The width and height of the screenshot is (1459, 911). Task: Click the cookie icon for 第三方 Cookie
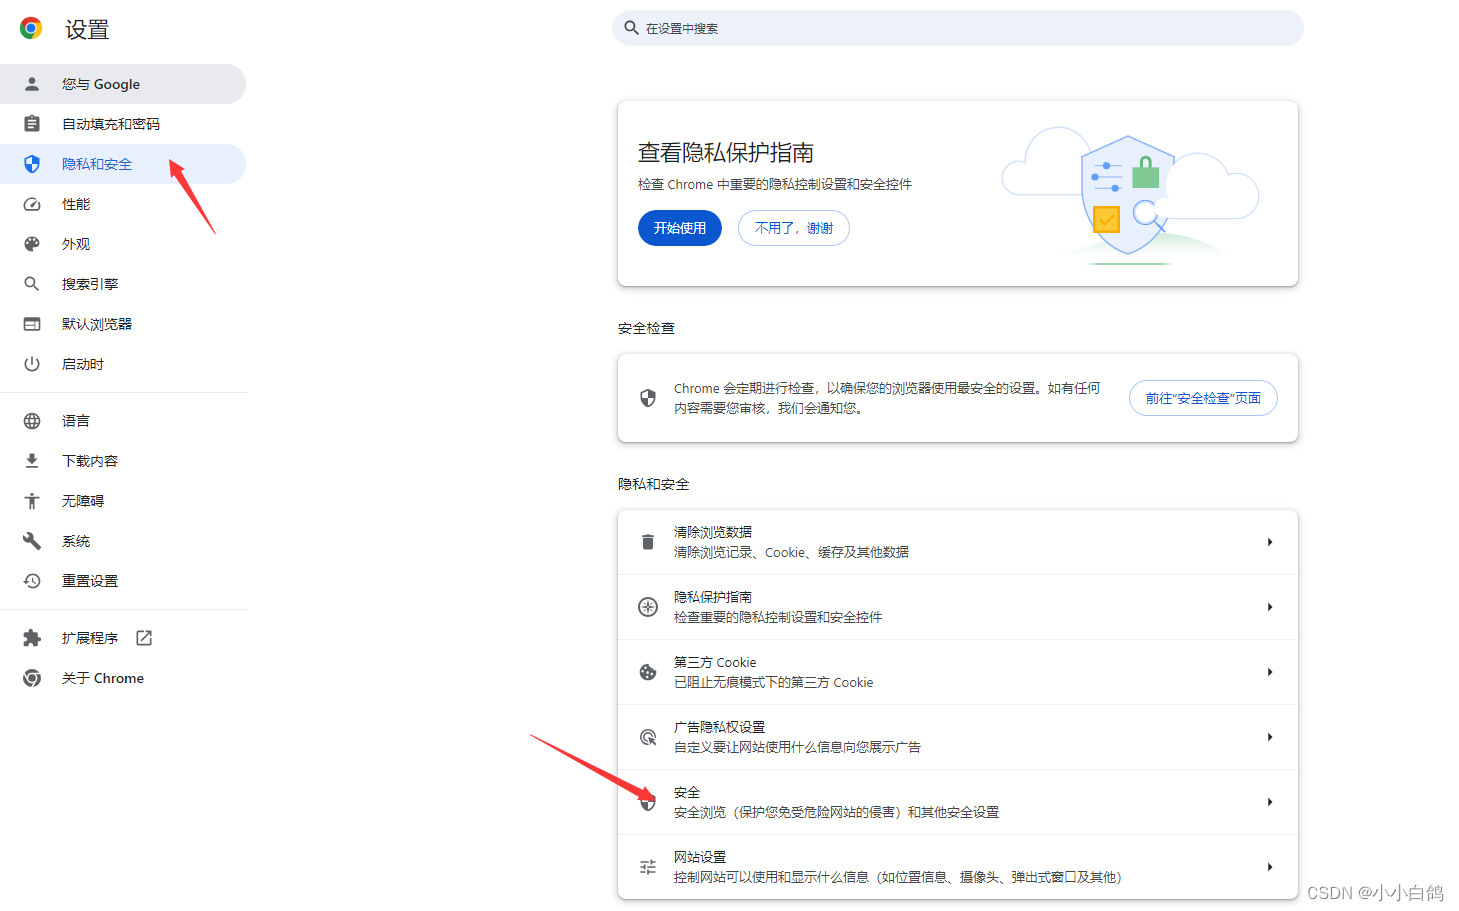(x=648, y=672)
